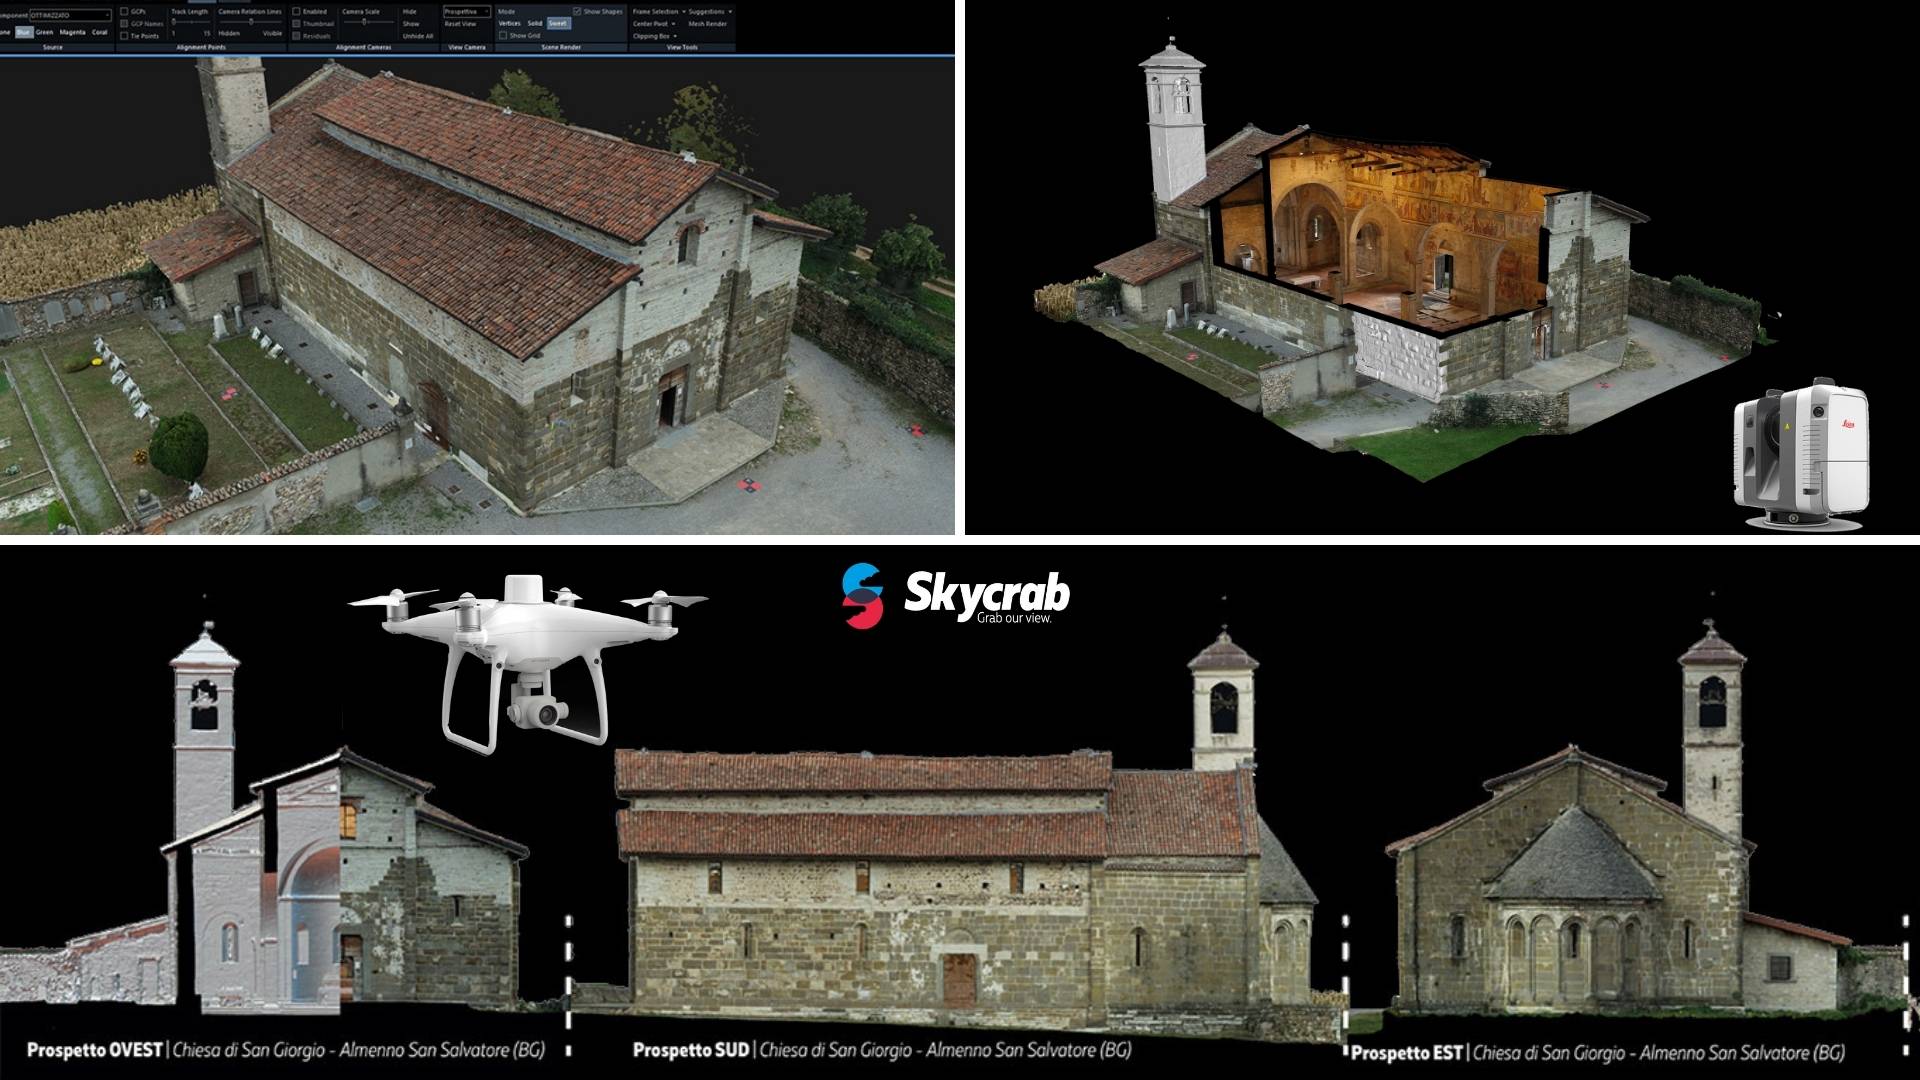The image size is (1920, 1080).
Task: Click Reset View button
Action: [x=460, y=24]
